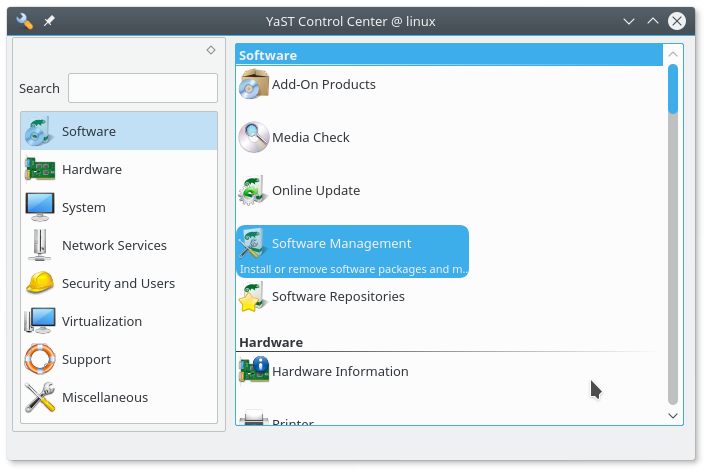The width and height of the screenshot is (708, 473).
Task: Click the Install or remove software description
Action: coord(354,269)
